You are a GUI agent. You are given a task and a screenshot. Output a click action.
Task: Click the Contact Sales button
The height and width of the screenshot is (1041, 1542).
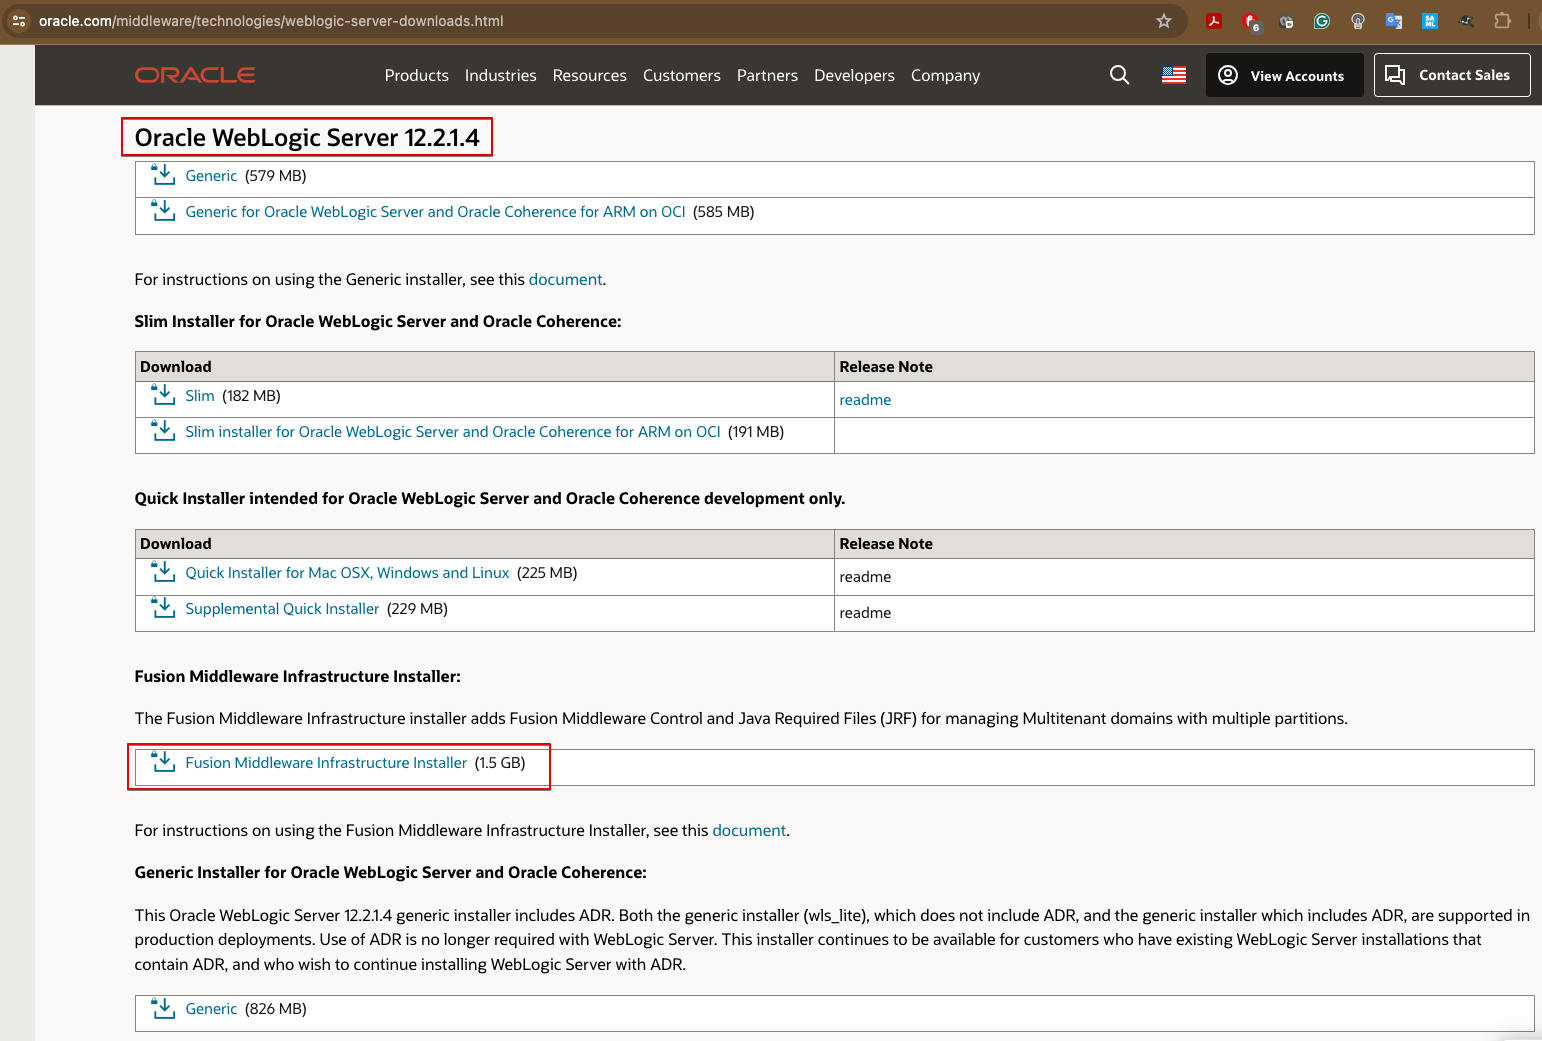[1451, 75]
